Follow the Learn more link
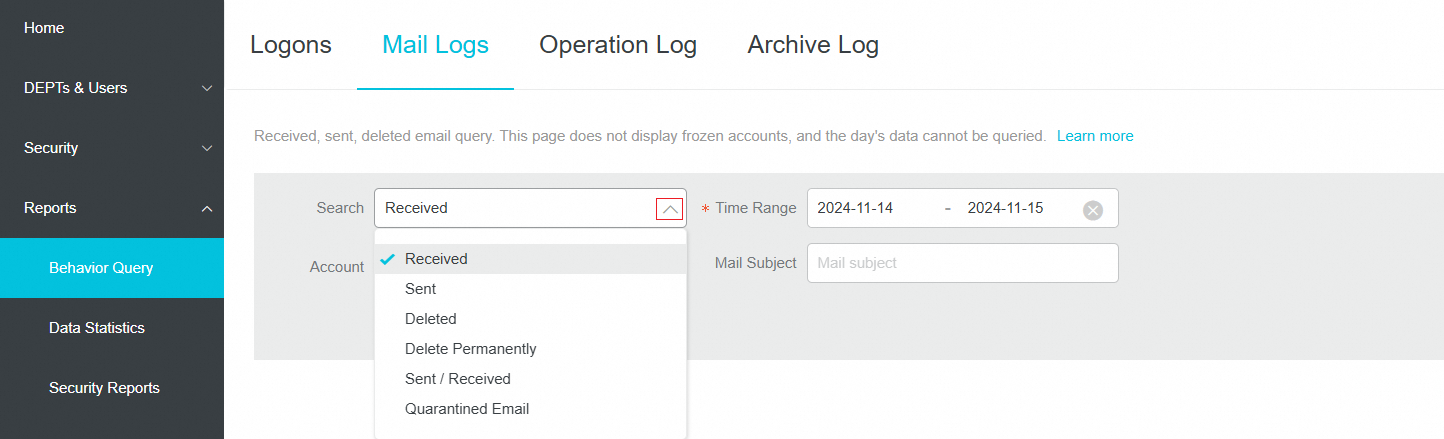1444x439 pixels. click(x=1095, y=136)
